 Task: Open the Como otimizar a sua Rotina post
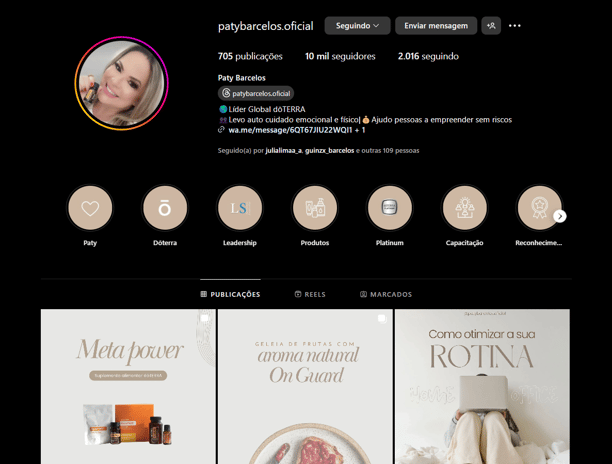click(482, 386)
